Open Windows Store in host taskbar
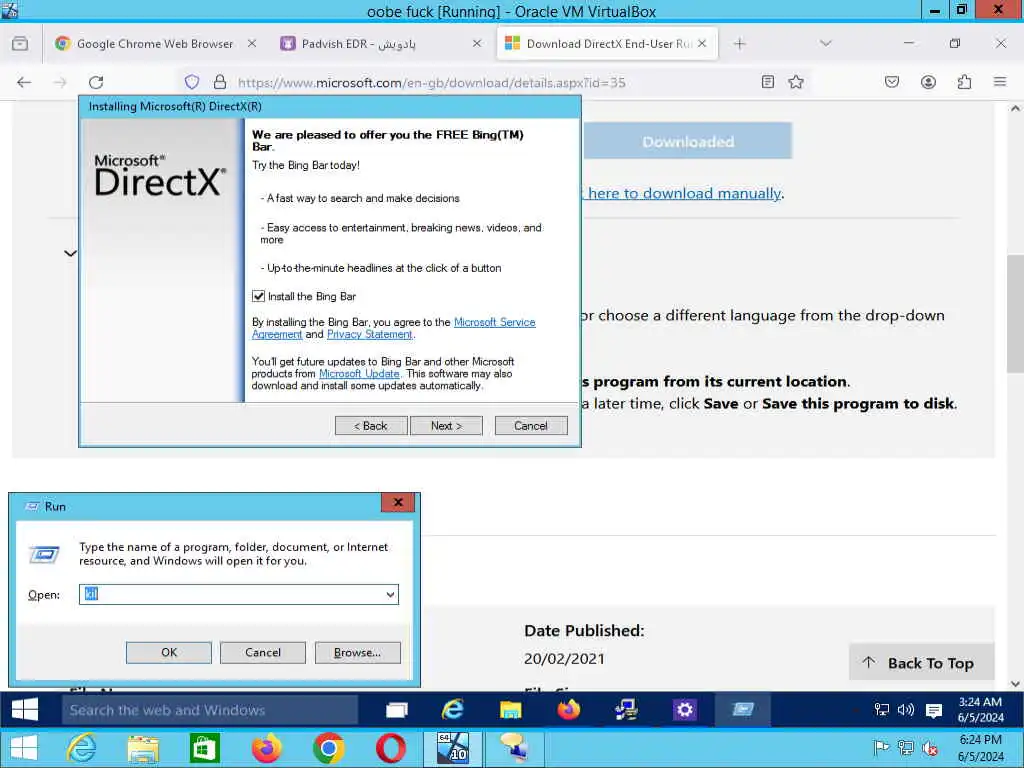The image size is (1024, 768). (x=204, y=748)
